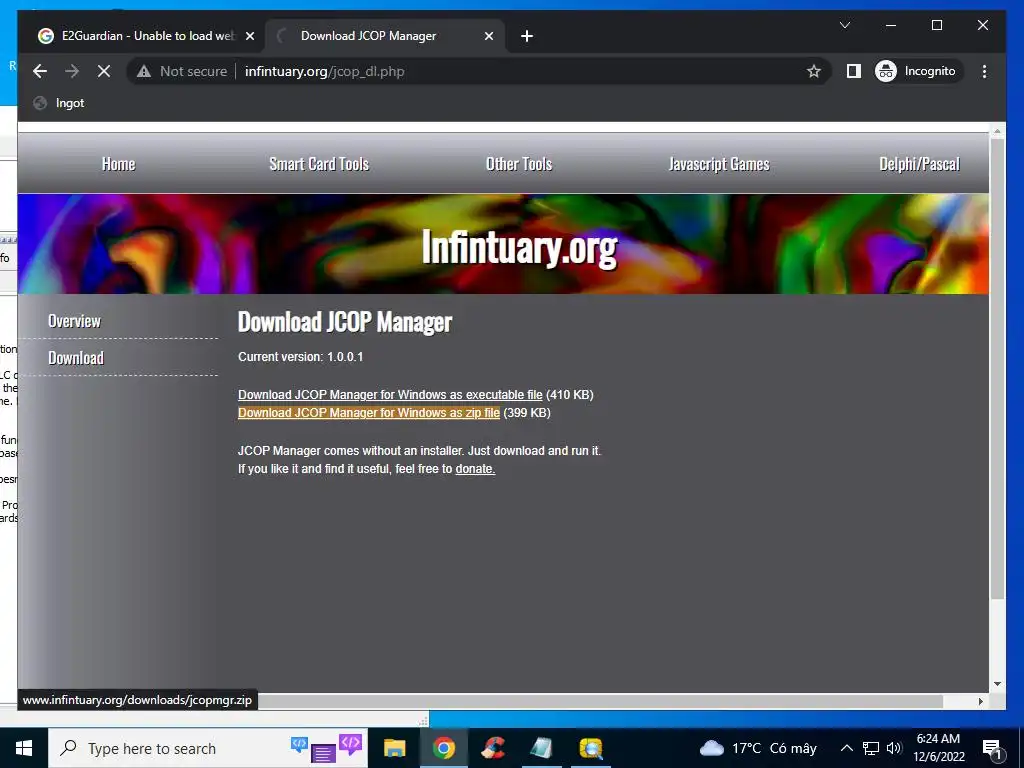Open the notepad-style taskbar app

[x=541, y=748]
